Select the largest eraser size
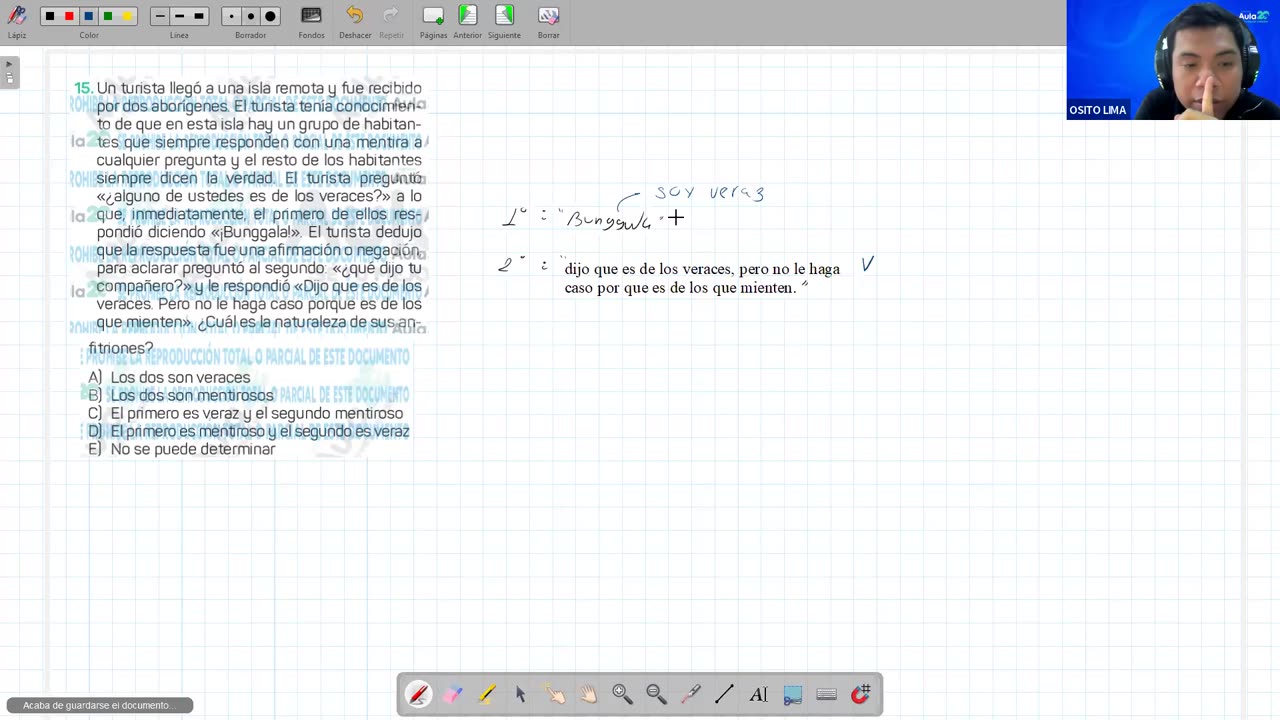This screenshot has height=720, width=1280. pos(271,16)
